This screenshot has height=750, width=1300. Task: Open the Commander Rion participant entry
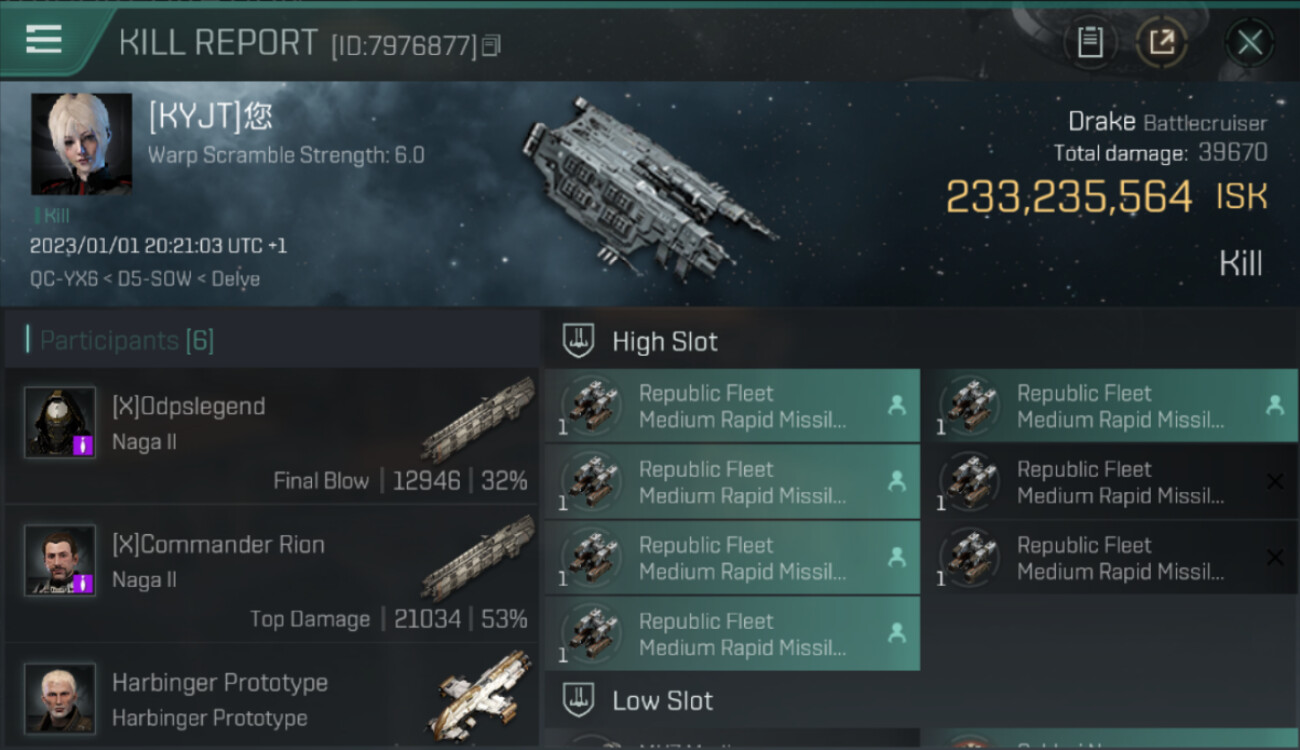coord(270,574)
